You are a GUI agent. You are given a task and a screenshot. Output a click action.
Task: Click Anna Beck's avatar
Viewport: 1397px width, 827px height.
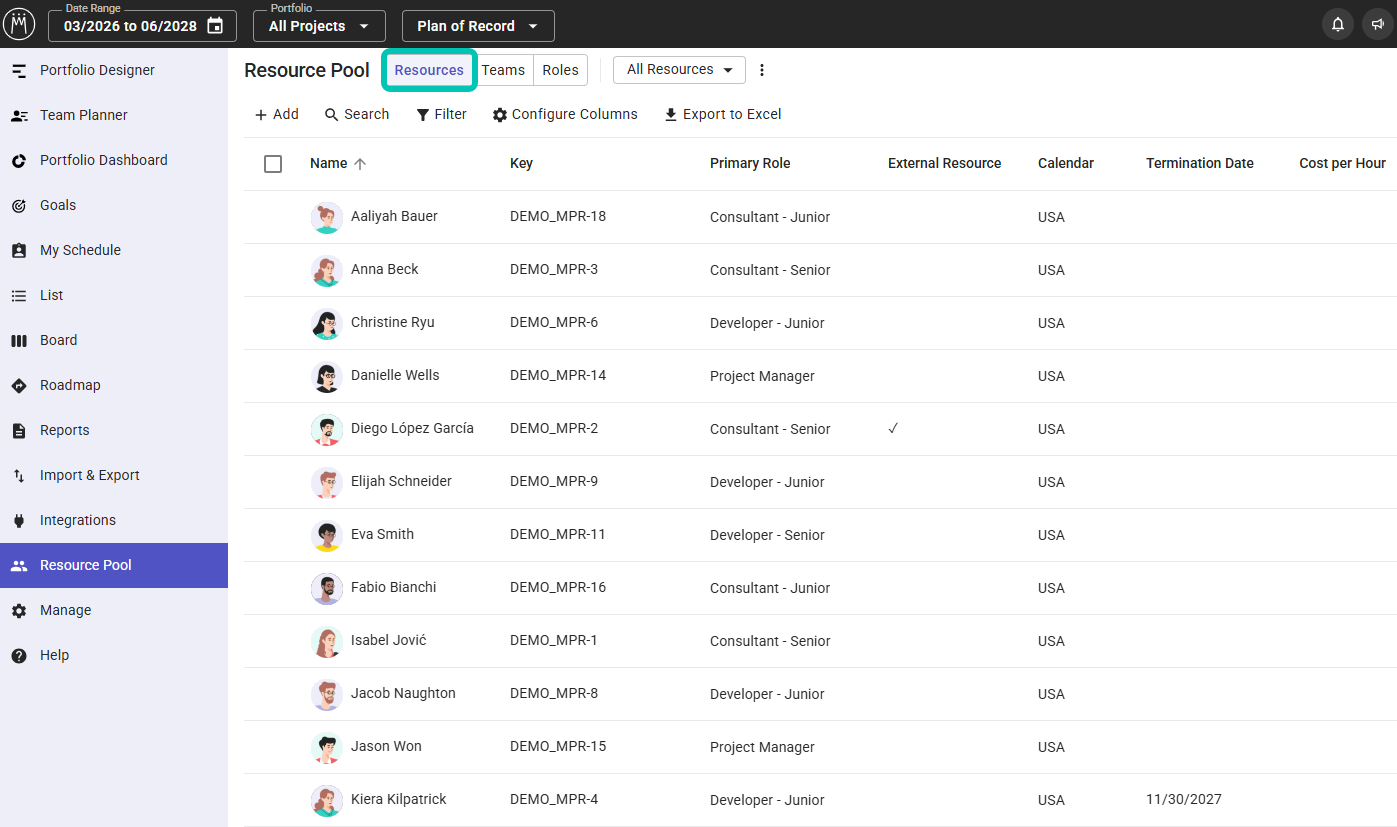(x=327, y=270)
